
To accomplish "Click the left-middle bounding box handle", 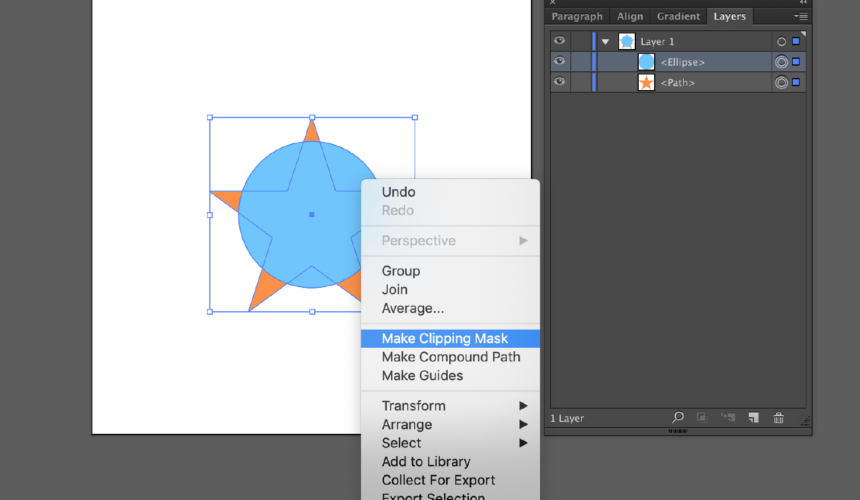I will 210,215.
